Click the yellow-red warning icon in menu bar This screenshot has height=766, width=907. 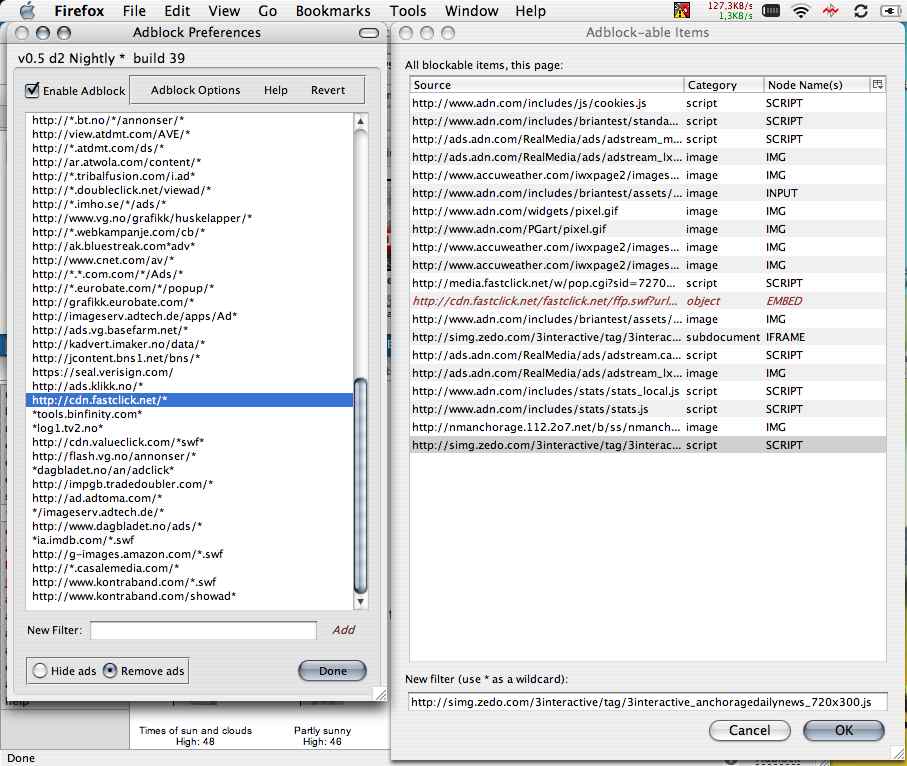point(682,10)
